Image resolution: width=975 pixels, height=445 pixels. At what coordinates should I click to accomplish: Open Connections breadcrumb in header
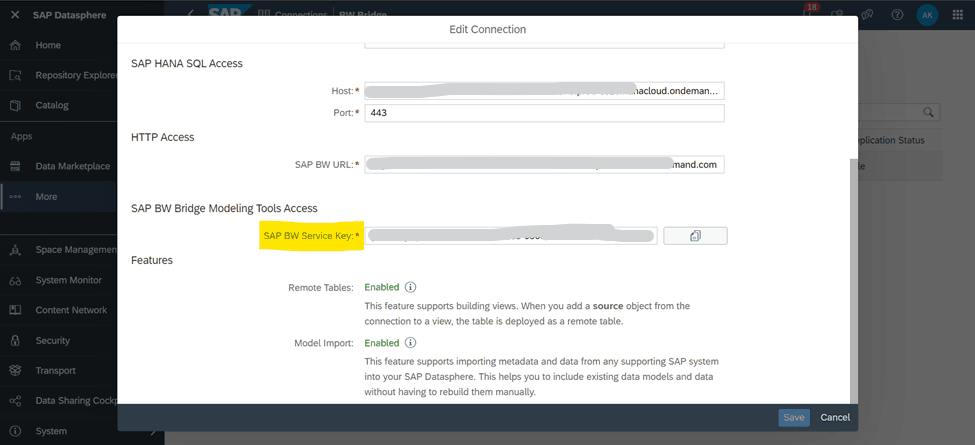pyautogui.click(x=301, y=14)
